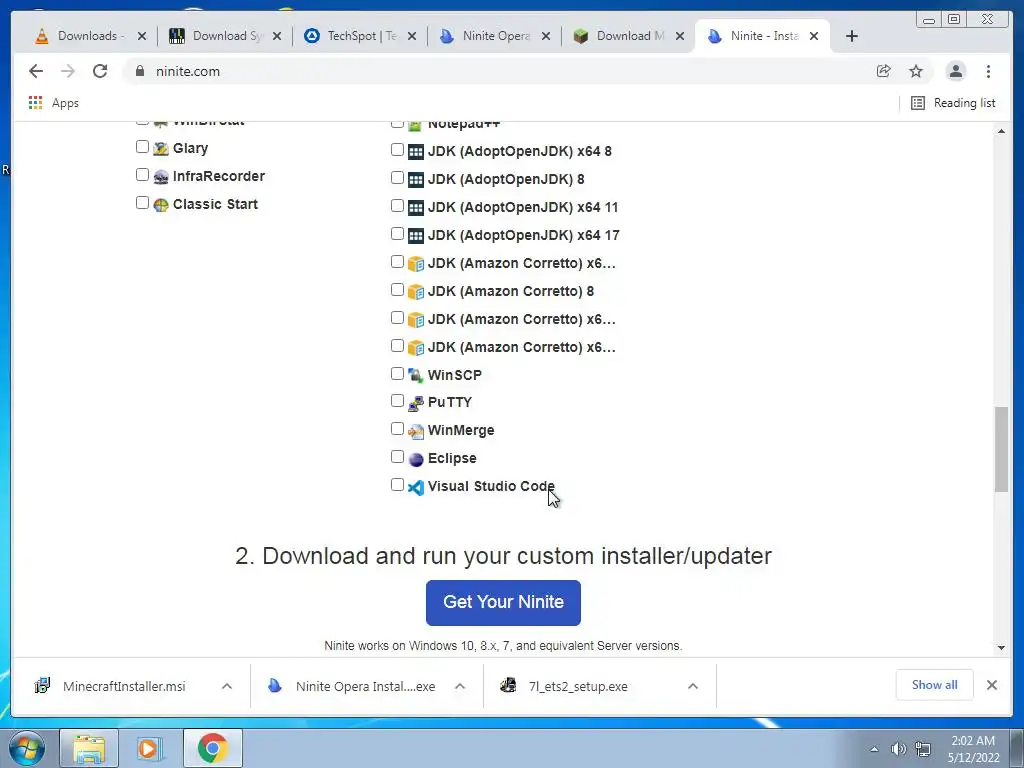Close the downloads bar

pyautogui.click(x=992, y=685)
